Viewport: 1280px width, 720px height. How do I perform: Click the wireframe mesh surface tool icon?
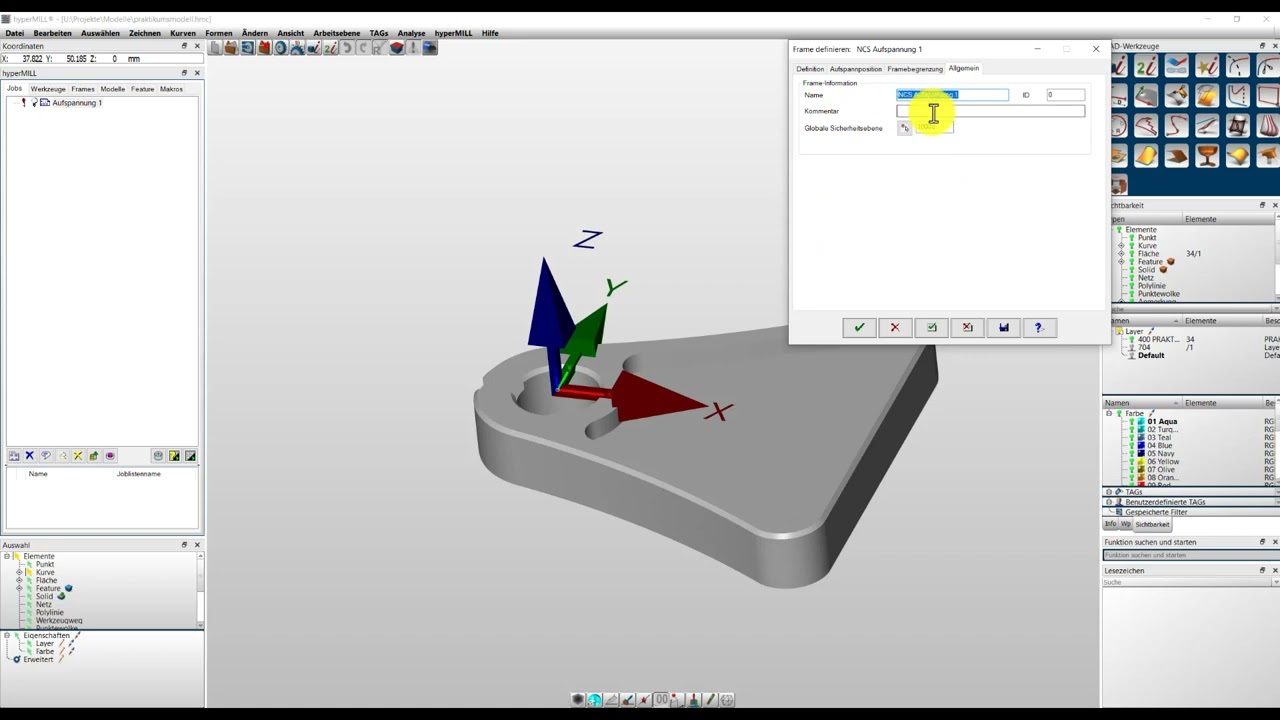(x=1238, y=126)
